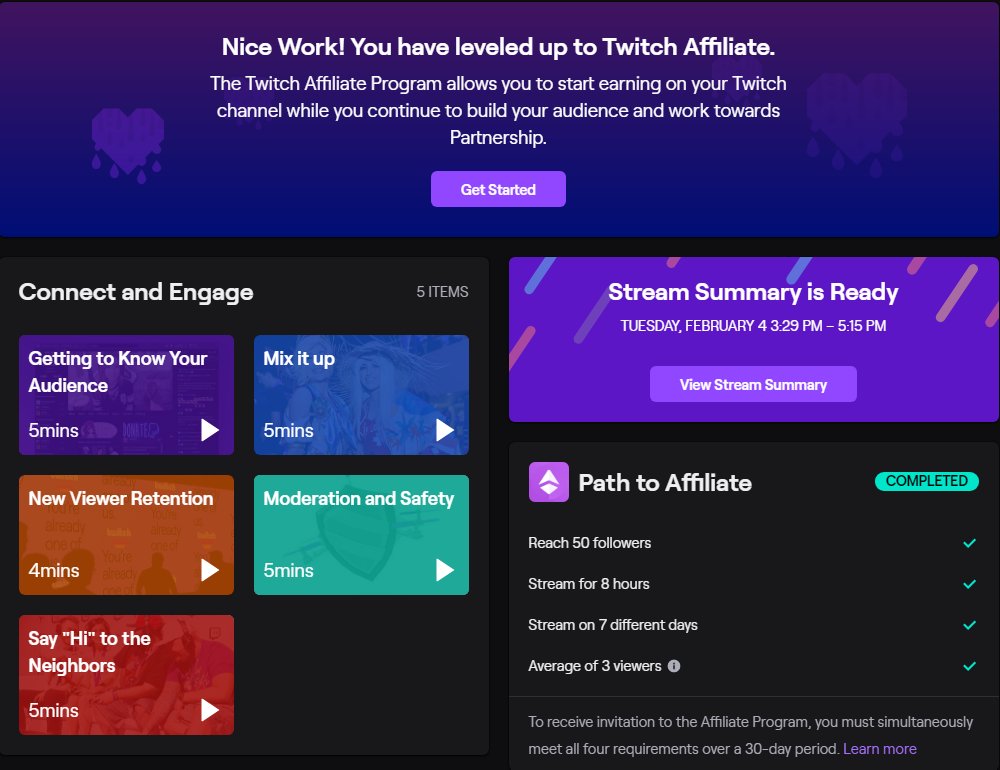The width and height of the screenshot is (1000, 770).
Task: Click the Get Started button
Action: click(498, 189)
